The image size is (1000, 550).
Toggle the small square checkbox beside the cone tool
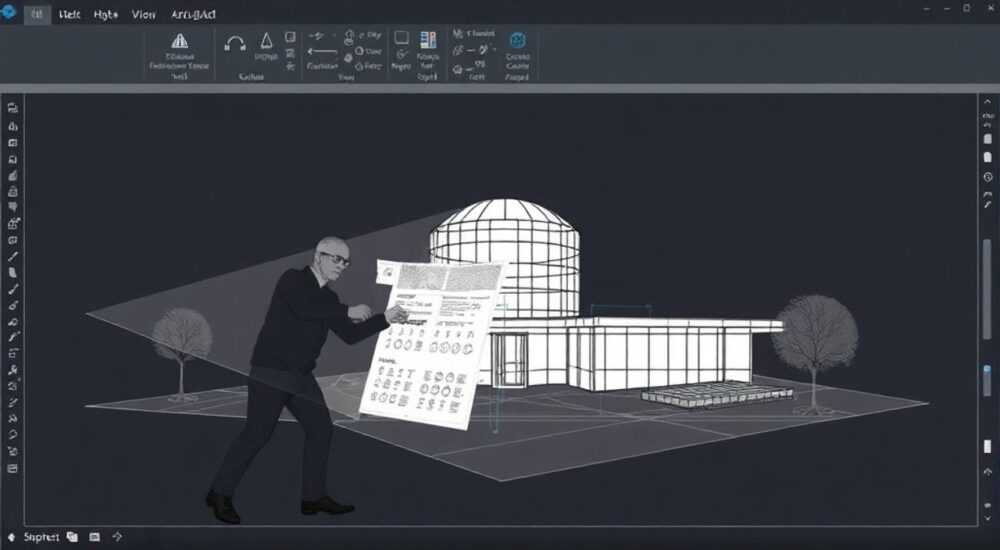(290, 37)
